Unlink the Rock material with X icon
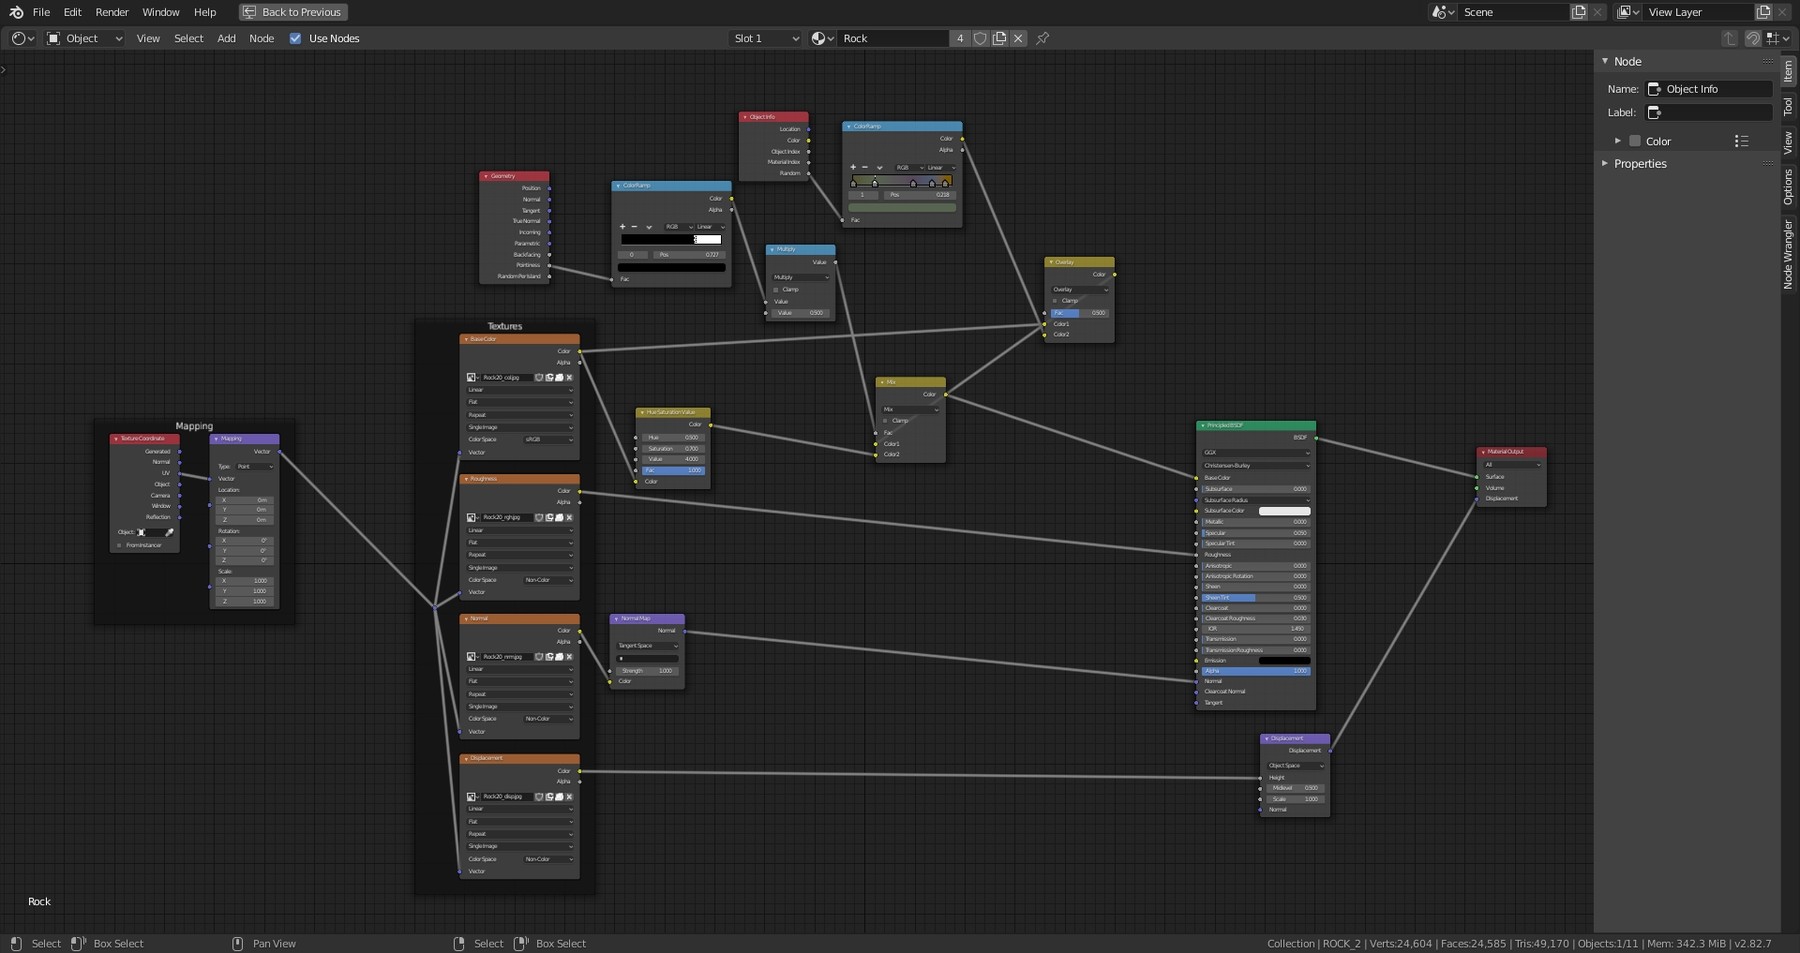 pyautogui.click(x=1018, y=38)
